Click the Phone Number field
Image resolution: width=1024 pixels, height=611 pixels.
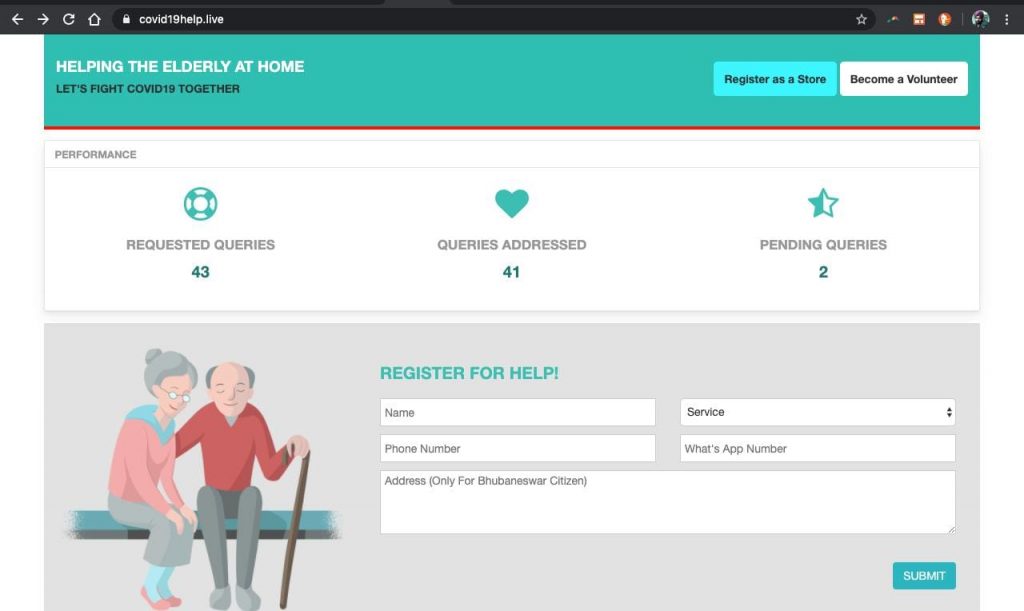[x=517, y=448]
